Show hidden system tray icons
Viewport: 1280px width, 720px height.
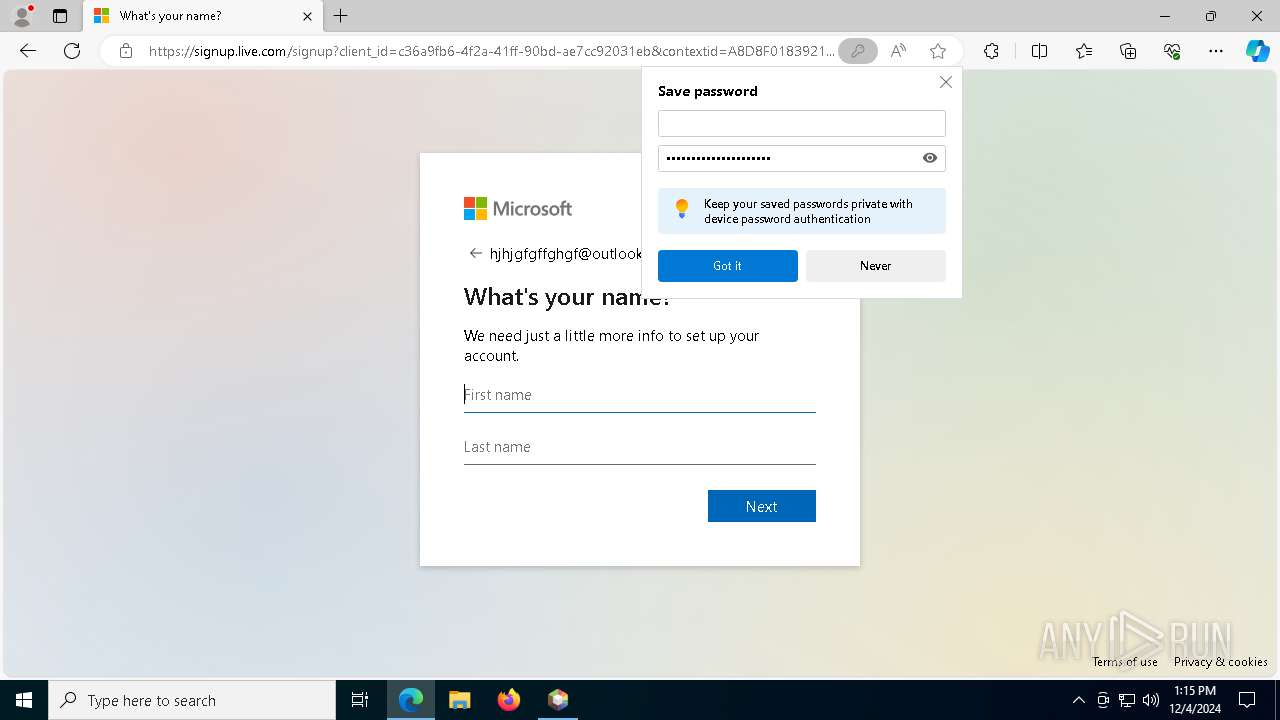point(1078,700)
